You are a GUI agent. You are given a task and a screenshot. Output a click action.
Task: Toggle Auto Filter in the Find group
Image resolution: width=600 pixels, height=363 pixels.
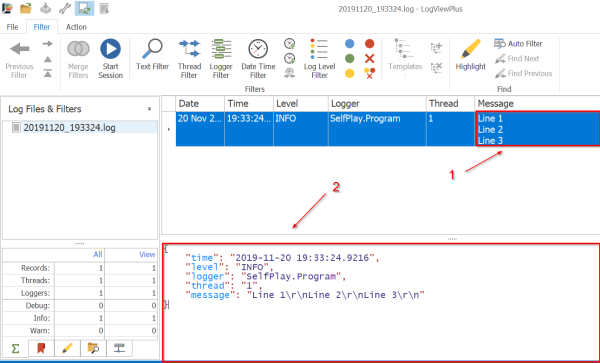[518, 44]
